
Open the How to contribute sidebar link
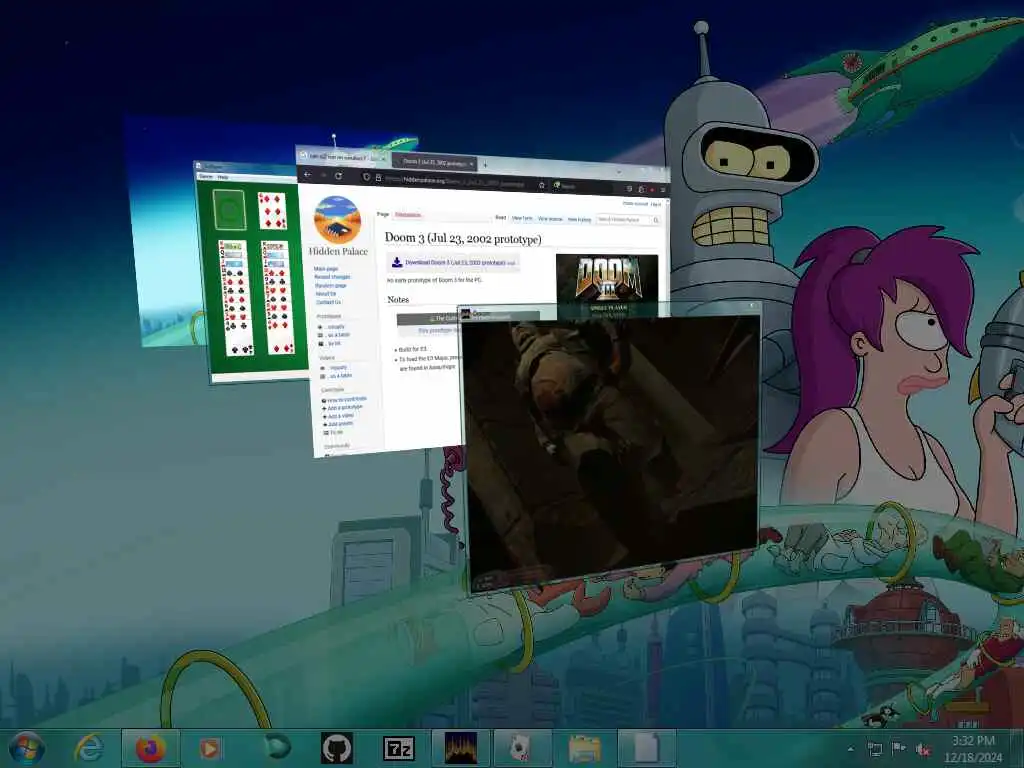pyautogui.click(x=347, y=399)
